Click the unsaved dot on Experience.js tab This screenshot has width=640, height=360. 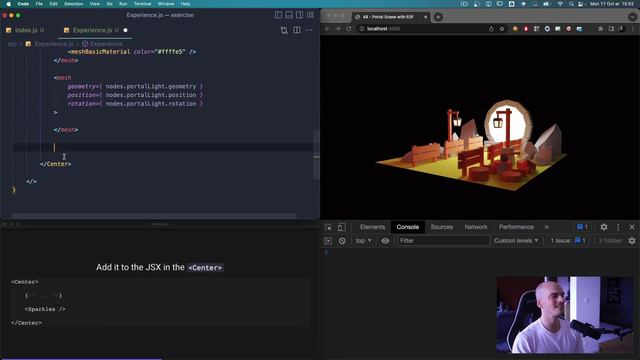click(125, 30)
